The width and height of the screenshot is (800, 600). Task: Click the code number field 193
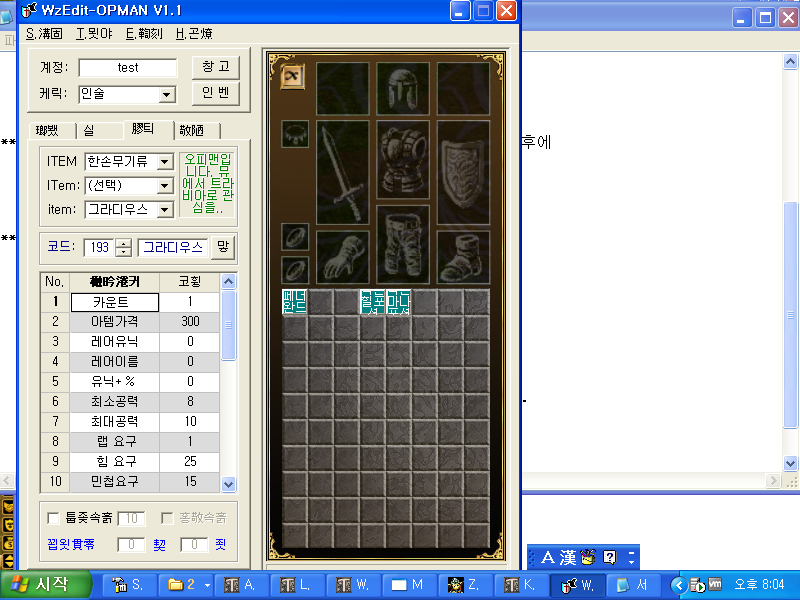click(x=100, y=247)
